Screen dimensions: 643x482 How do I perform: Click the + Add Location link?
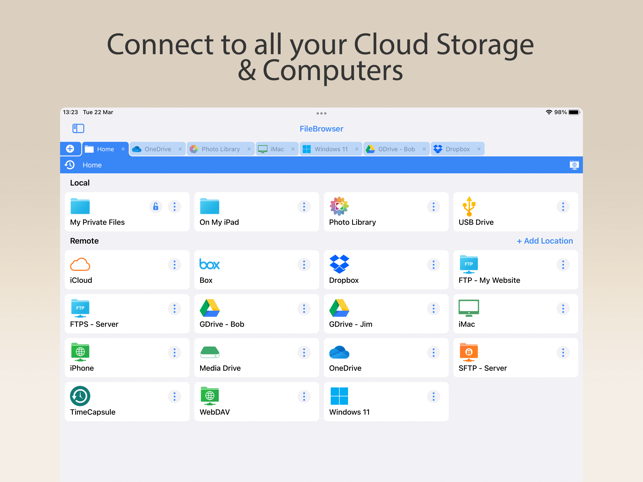[545, 241]
